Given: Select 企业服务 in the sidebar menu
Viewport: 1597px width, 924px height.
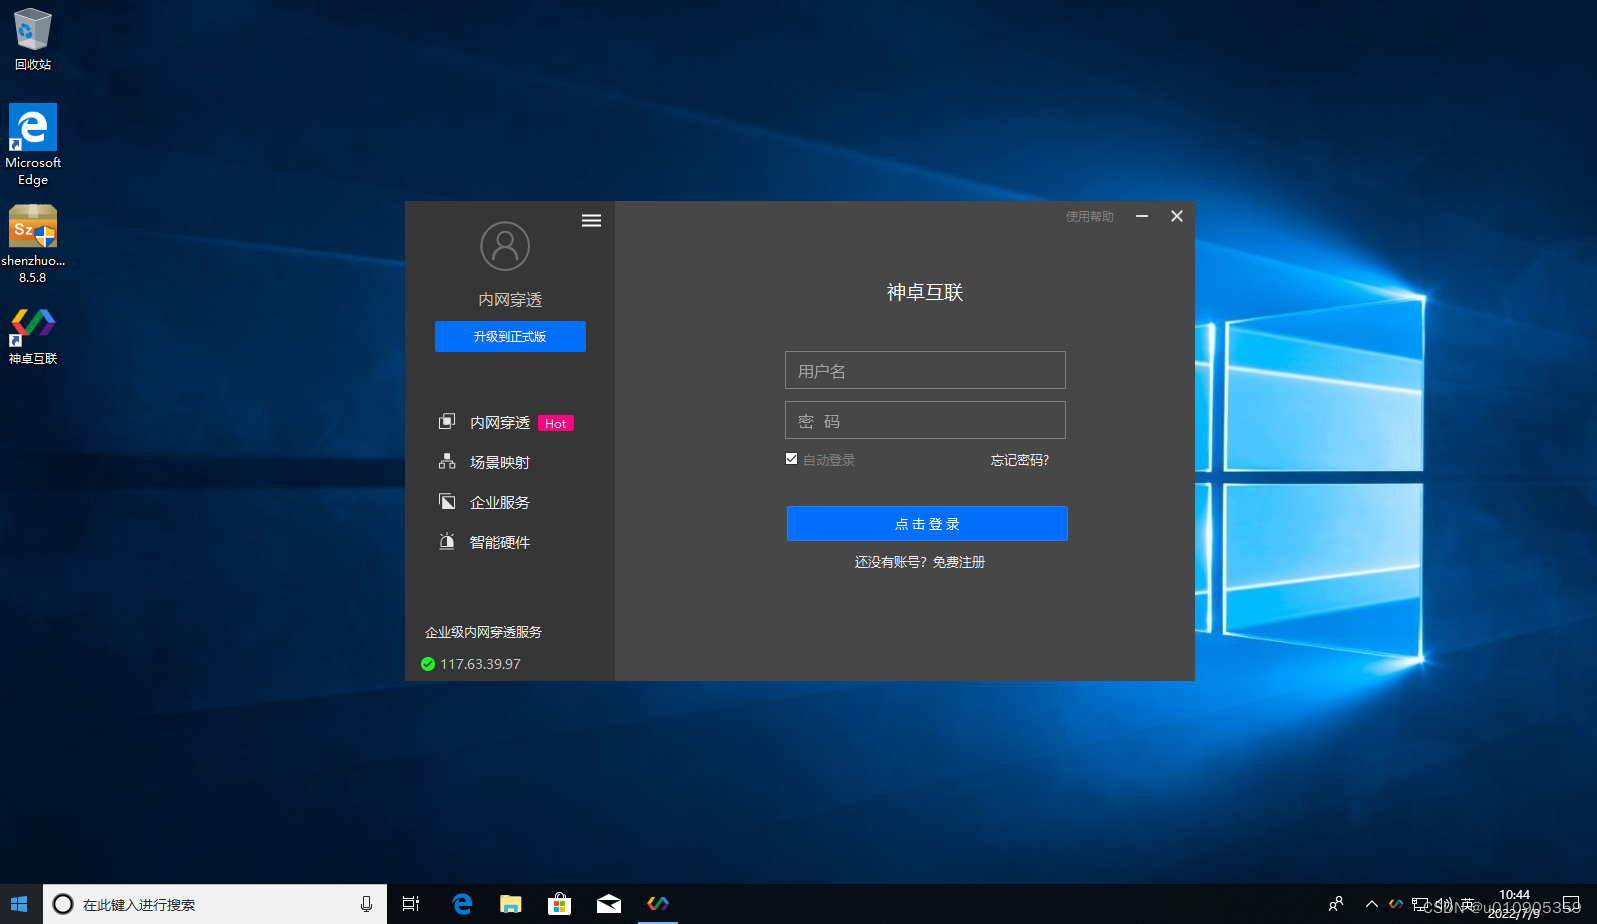Looking at the screenshot, I should [500, 503].
